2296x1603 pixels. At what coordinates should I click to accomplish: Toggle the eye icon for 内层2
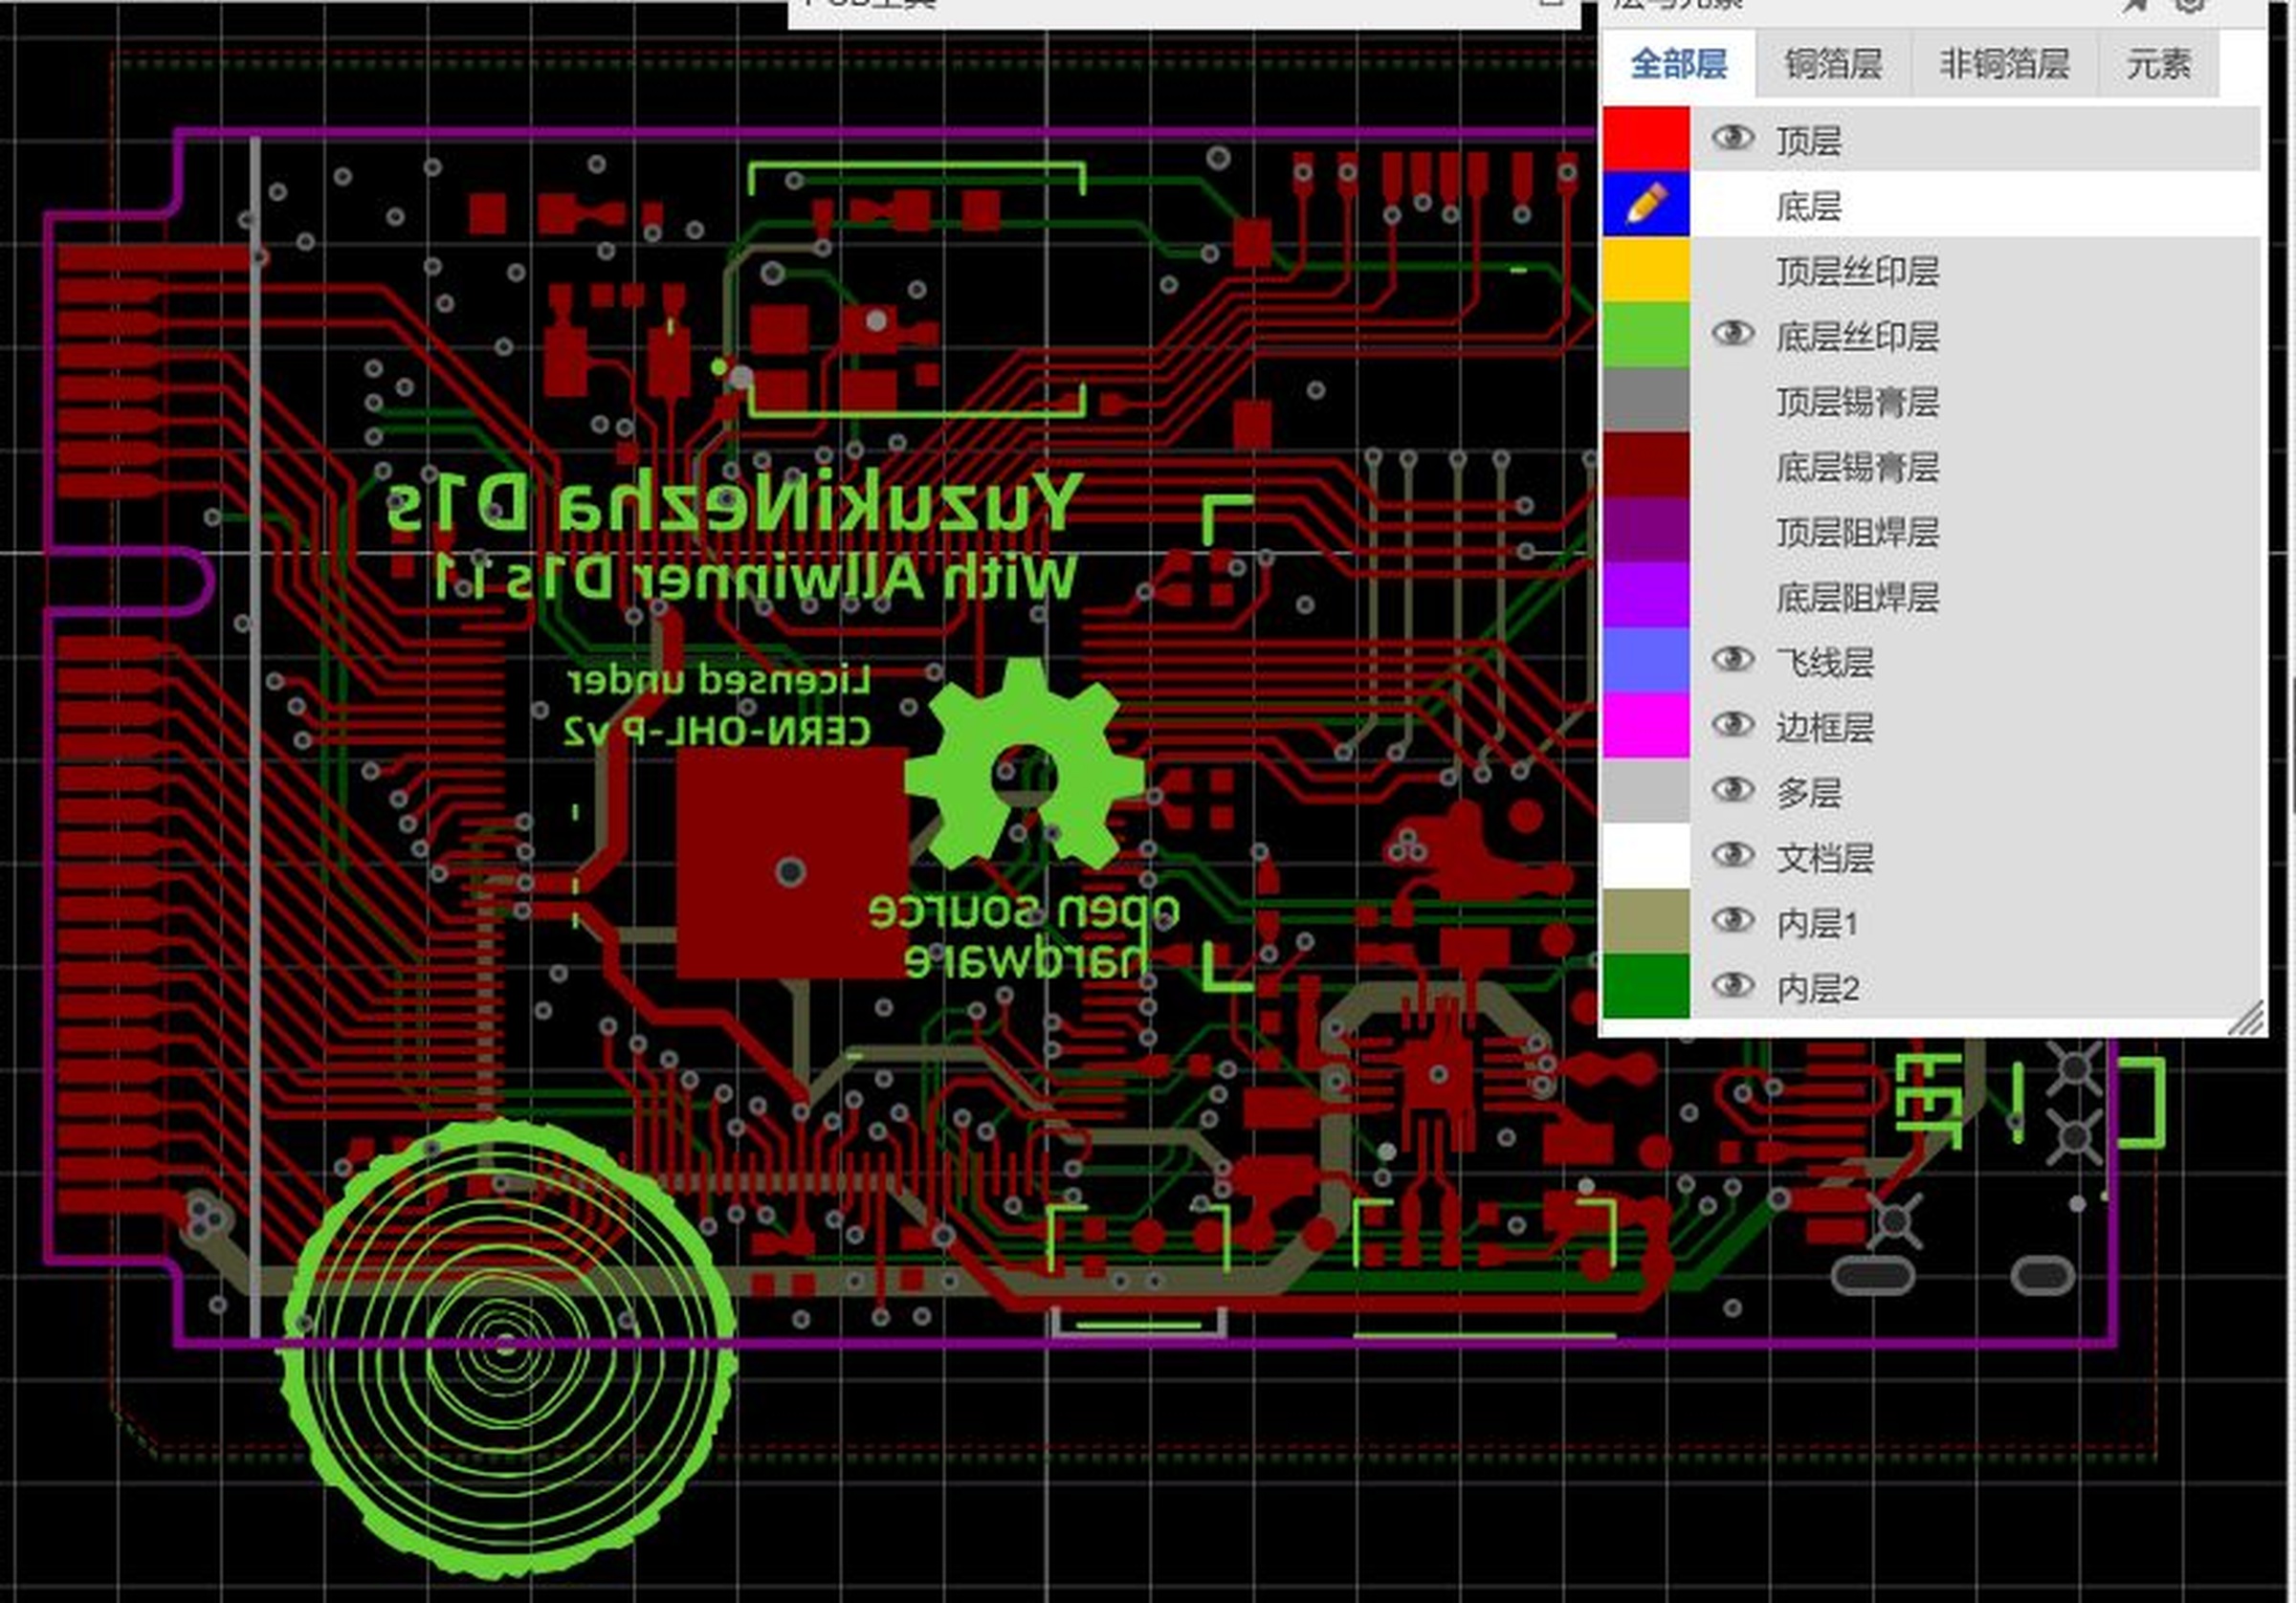1733,985
